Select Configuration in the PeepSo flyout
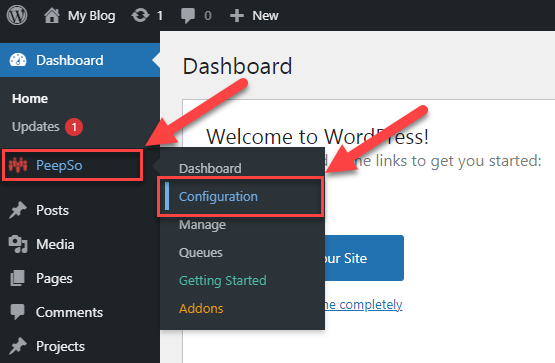Screen dimensions: 555x363 coord(218,196)
